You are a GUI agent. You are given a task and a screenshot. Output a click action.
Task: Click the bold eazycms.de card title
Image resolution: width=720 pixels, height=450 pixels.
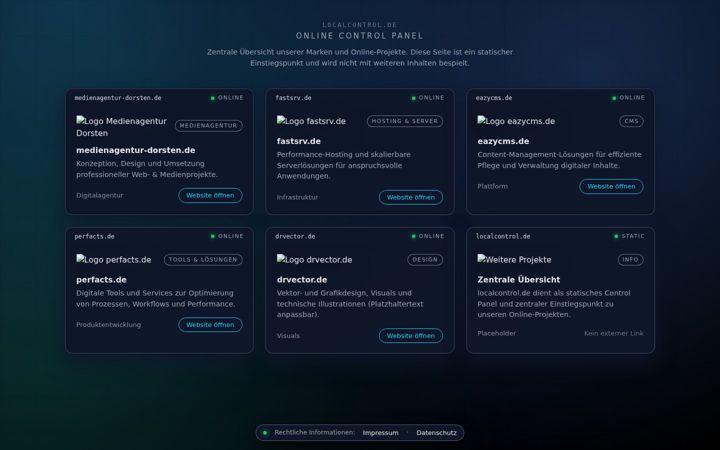point(503,141)
